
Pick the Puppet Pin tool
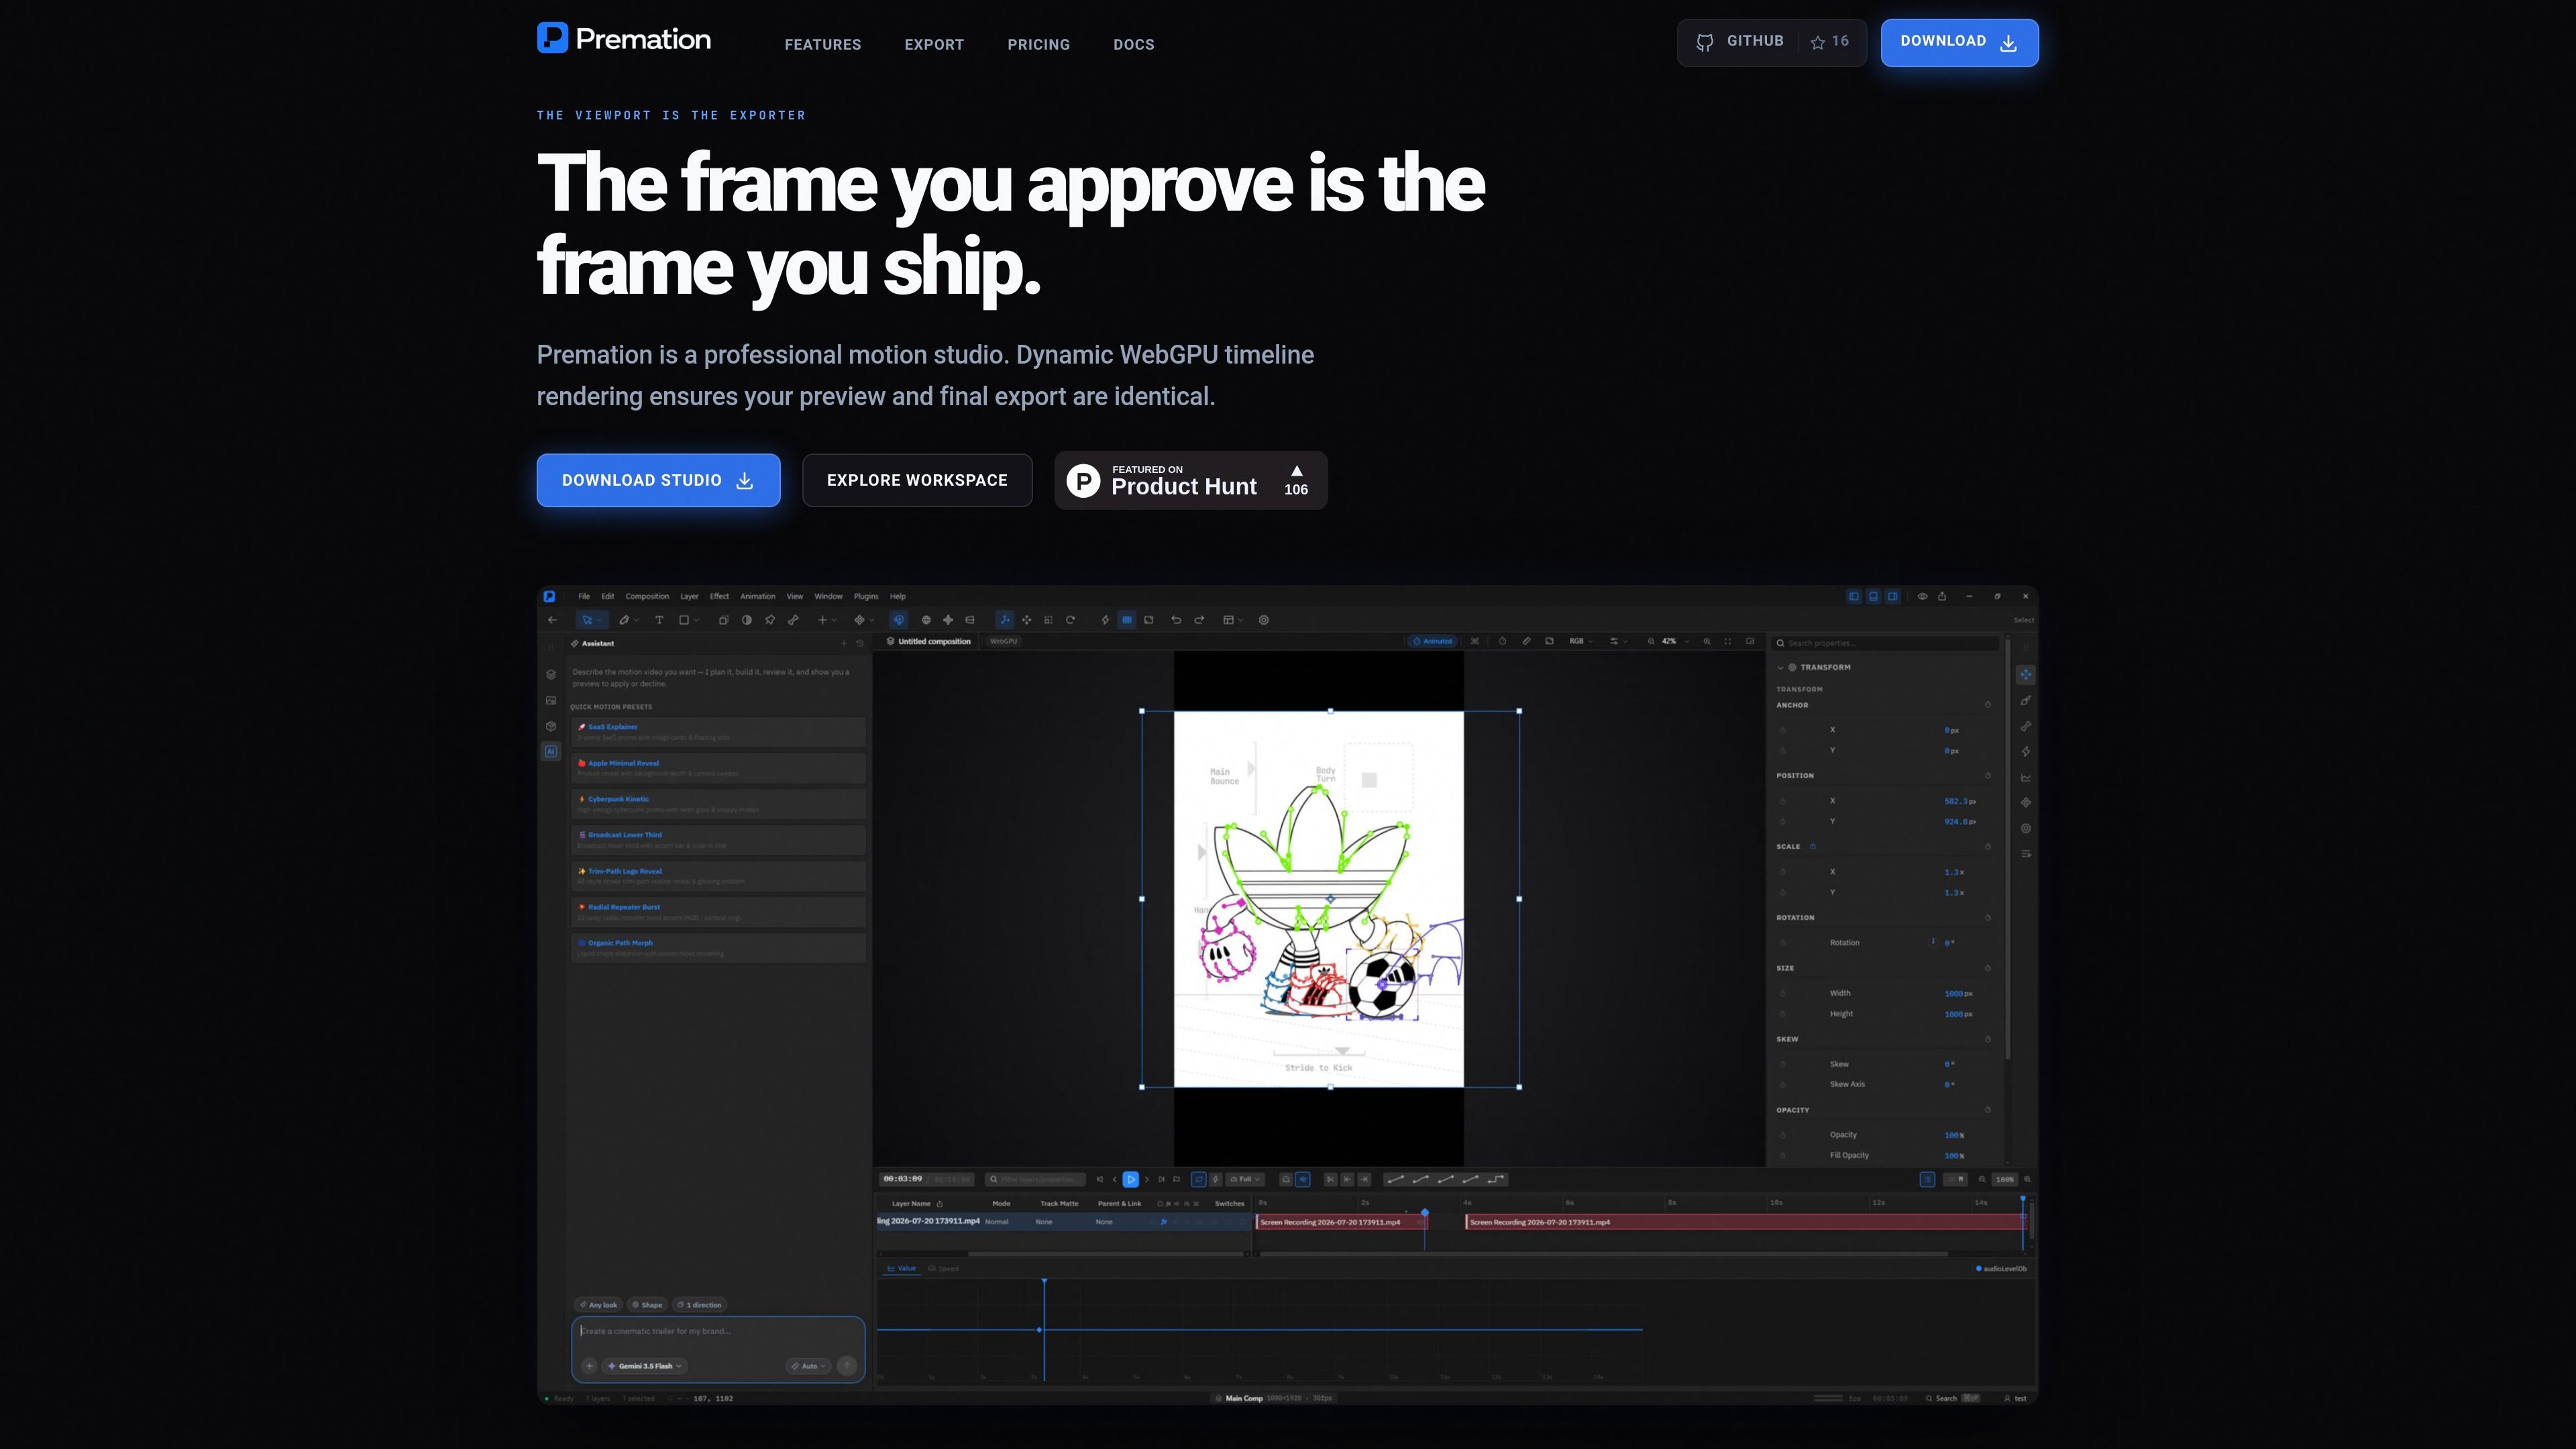pos(770,620)
